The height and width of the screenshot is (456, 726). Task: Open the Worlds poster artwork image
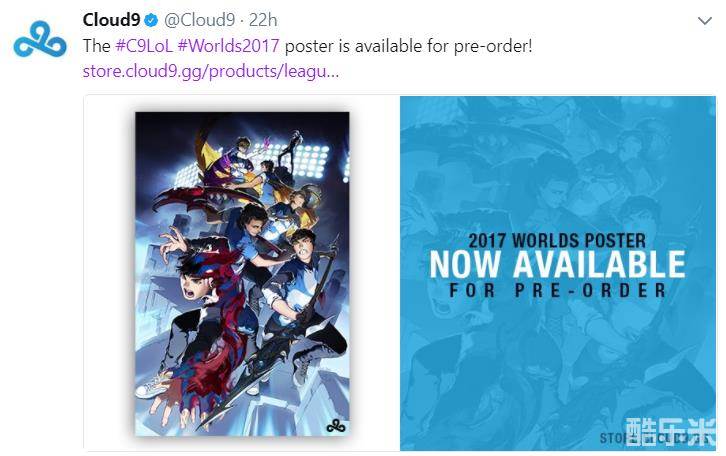click(242, 274)
